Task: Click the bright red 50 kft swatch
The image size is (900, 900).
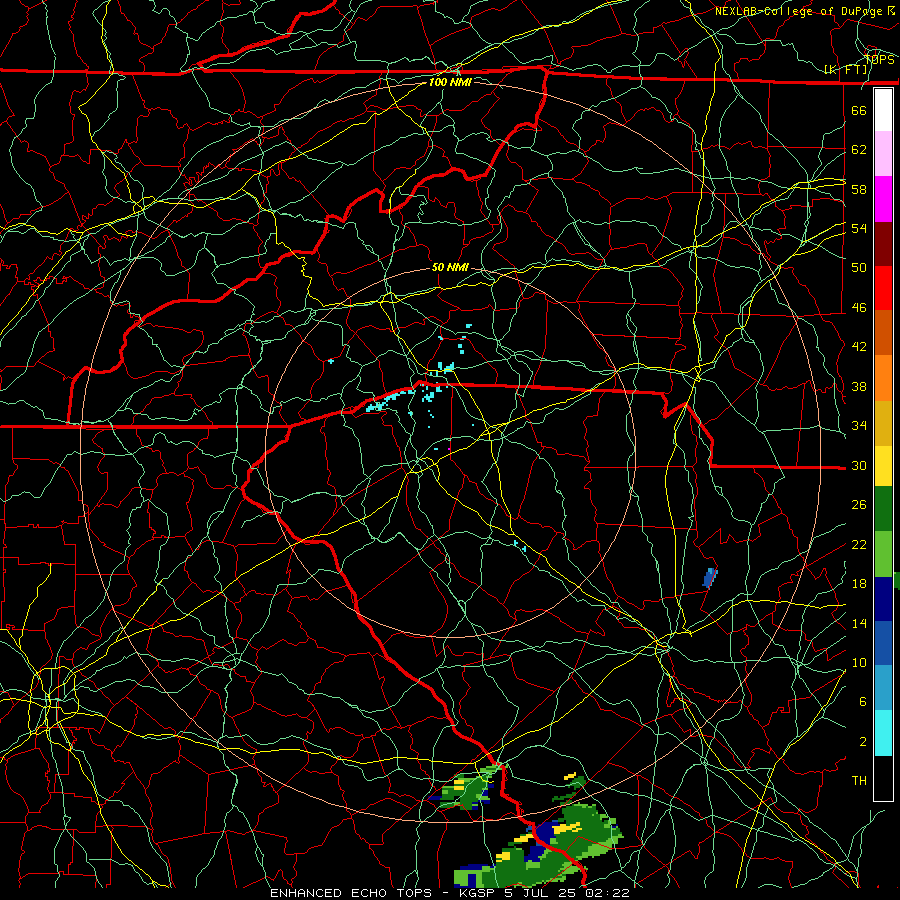Action: (883, 288)
